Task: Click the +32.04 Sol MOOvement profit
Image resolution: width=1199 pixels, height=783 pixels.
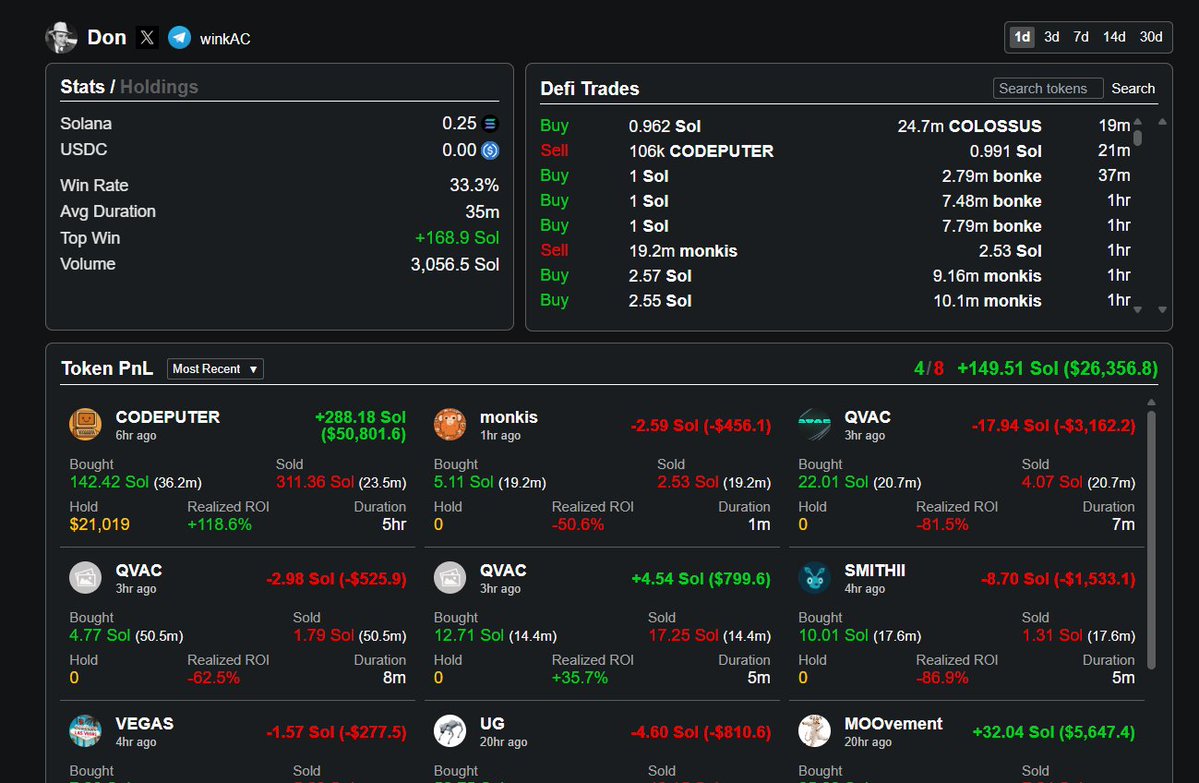Action: 1053,732
